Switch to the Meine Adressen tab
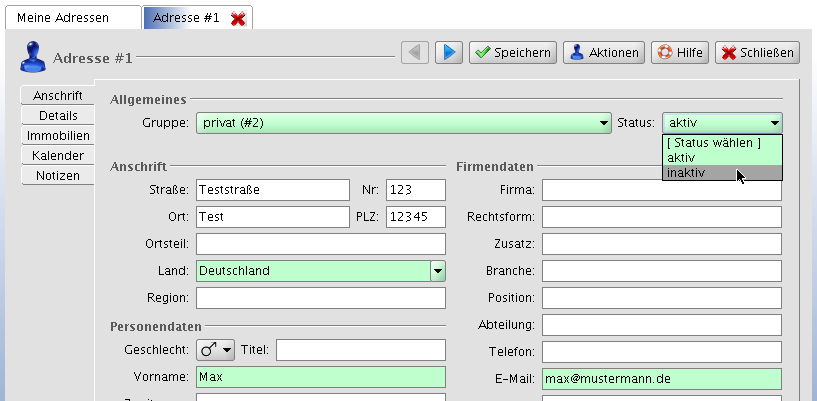The height and width of the screenshot is (401, 817). click(x=70, y=18)
